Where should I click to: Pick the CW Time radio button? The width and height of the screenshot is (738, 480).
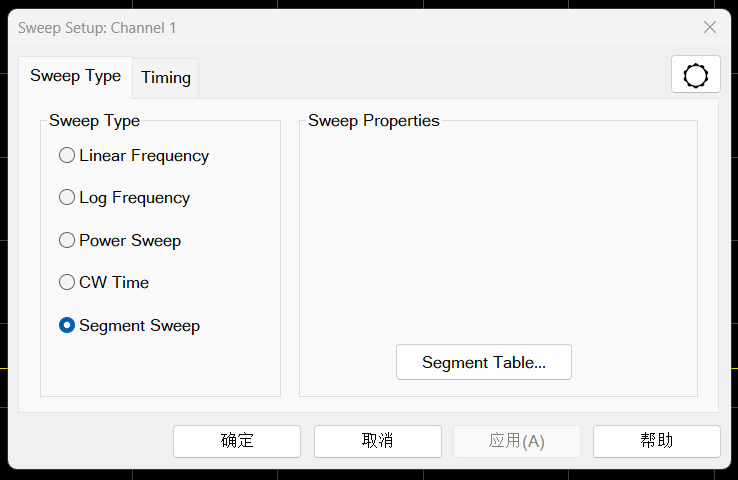pos(67,283)
